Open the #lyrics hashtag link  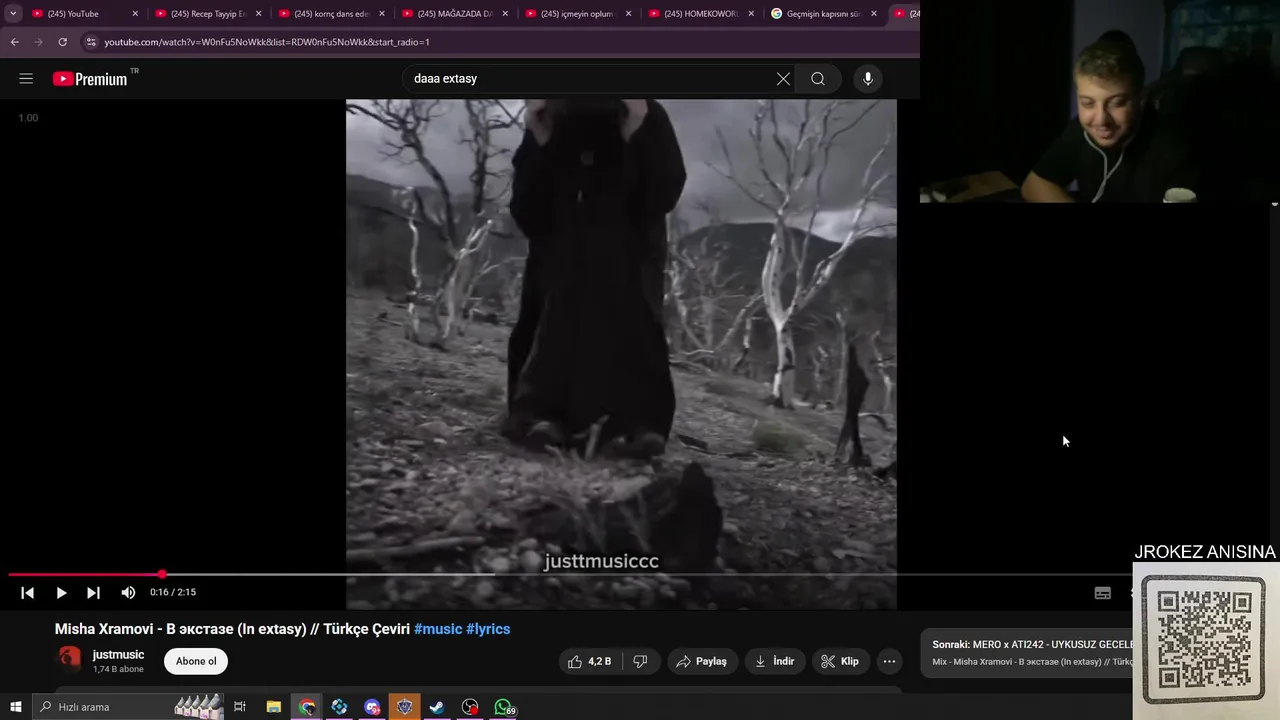coord(488,629)
